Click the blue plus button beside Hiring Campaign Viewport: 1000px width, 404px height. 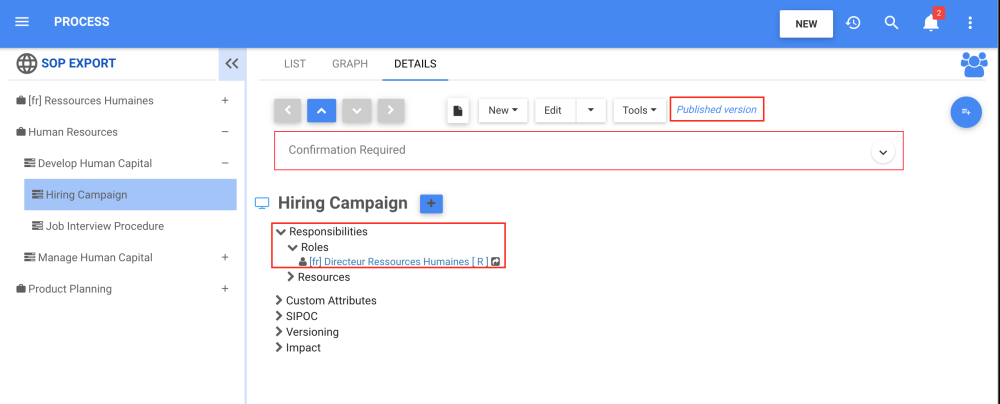(431, 203)
